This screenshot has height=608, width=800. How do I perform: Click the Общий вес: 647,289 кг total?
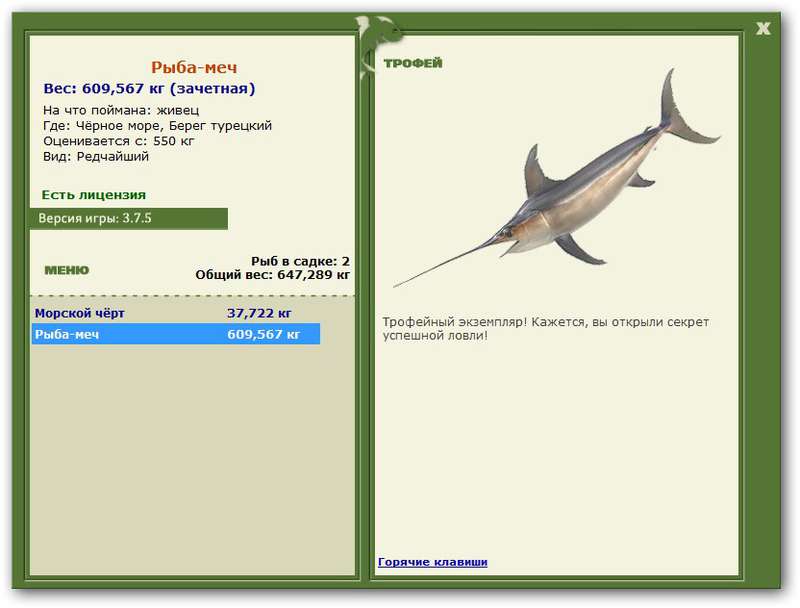272,275
